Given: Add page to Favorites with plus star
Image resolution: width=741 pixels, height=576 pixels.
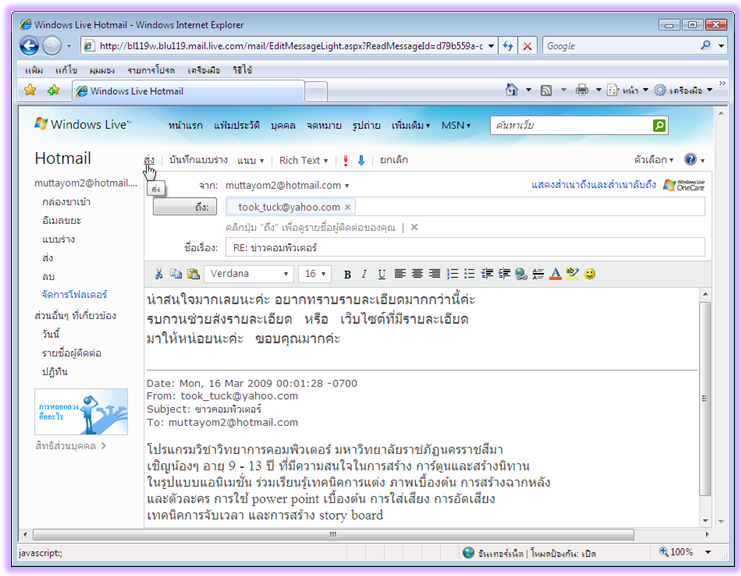Looking at the screenshot, I should click(53, 89).
